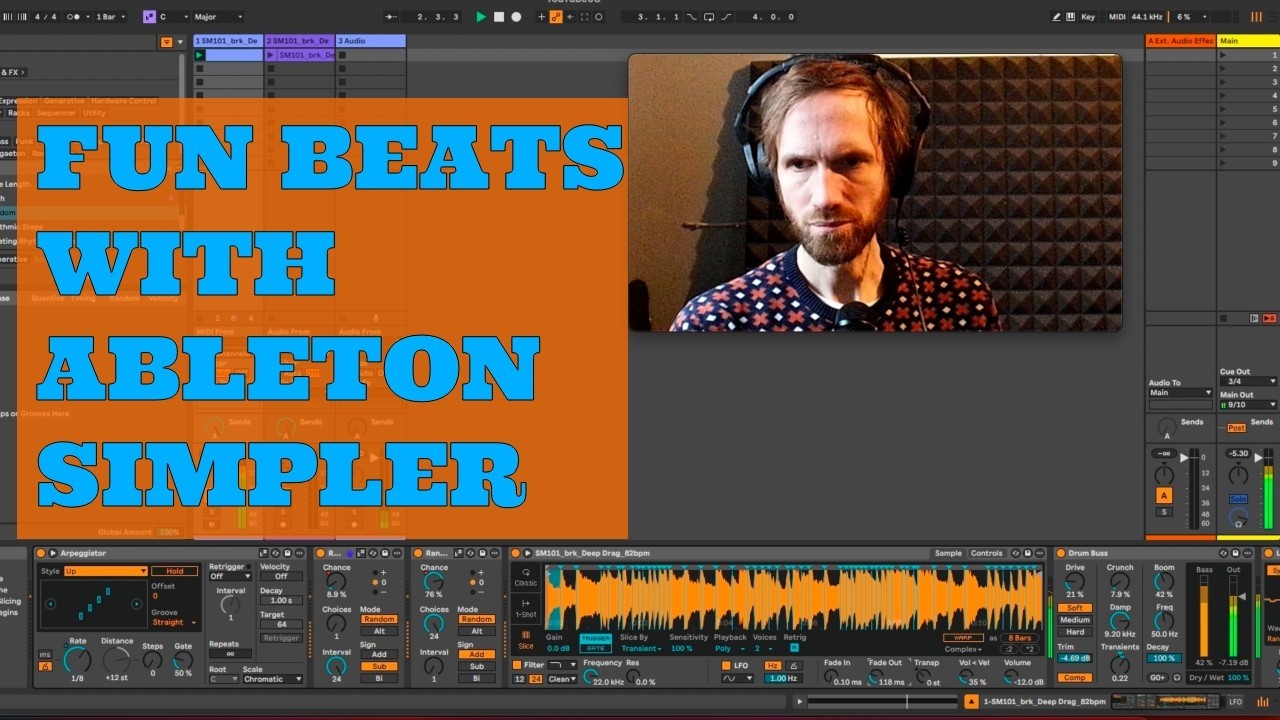Image resolution: width=1280 pixels, height=720 pixels.
Task: Click the Simpler Retrig R icon
Action: click(794, 648)
